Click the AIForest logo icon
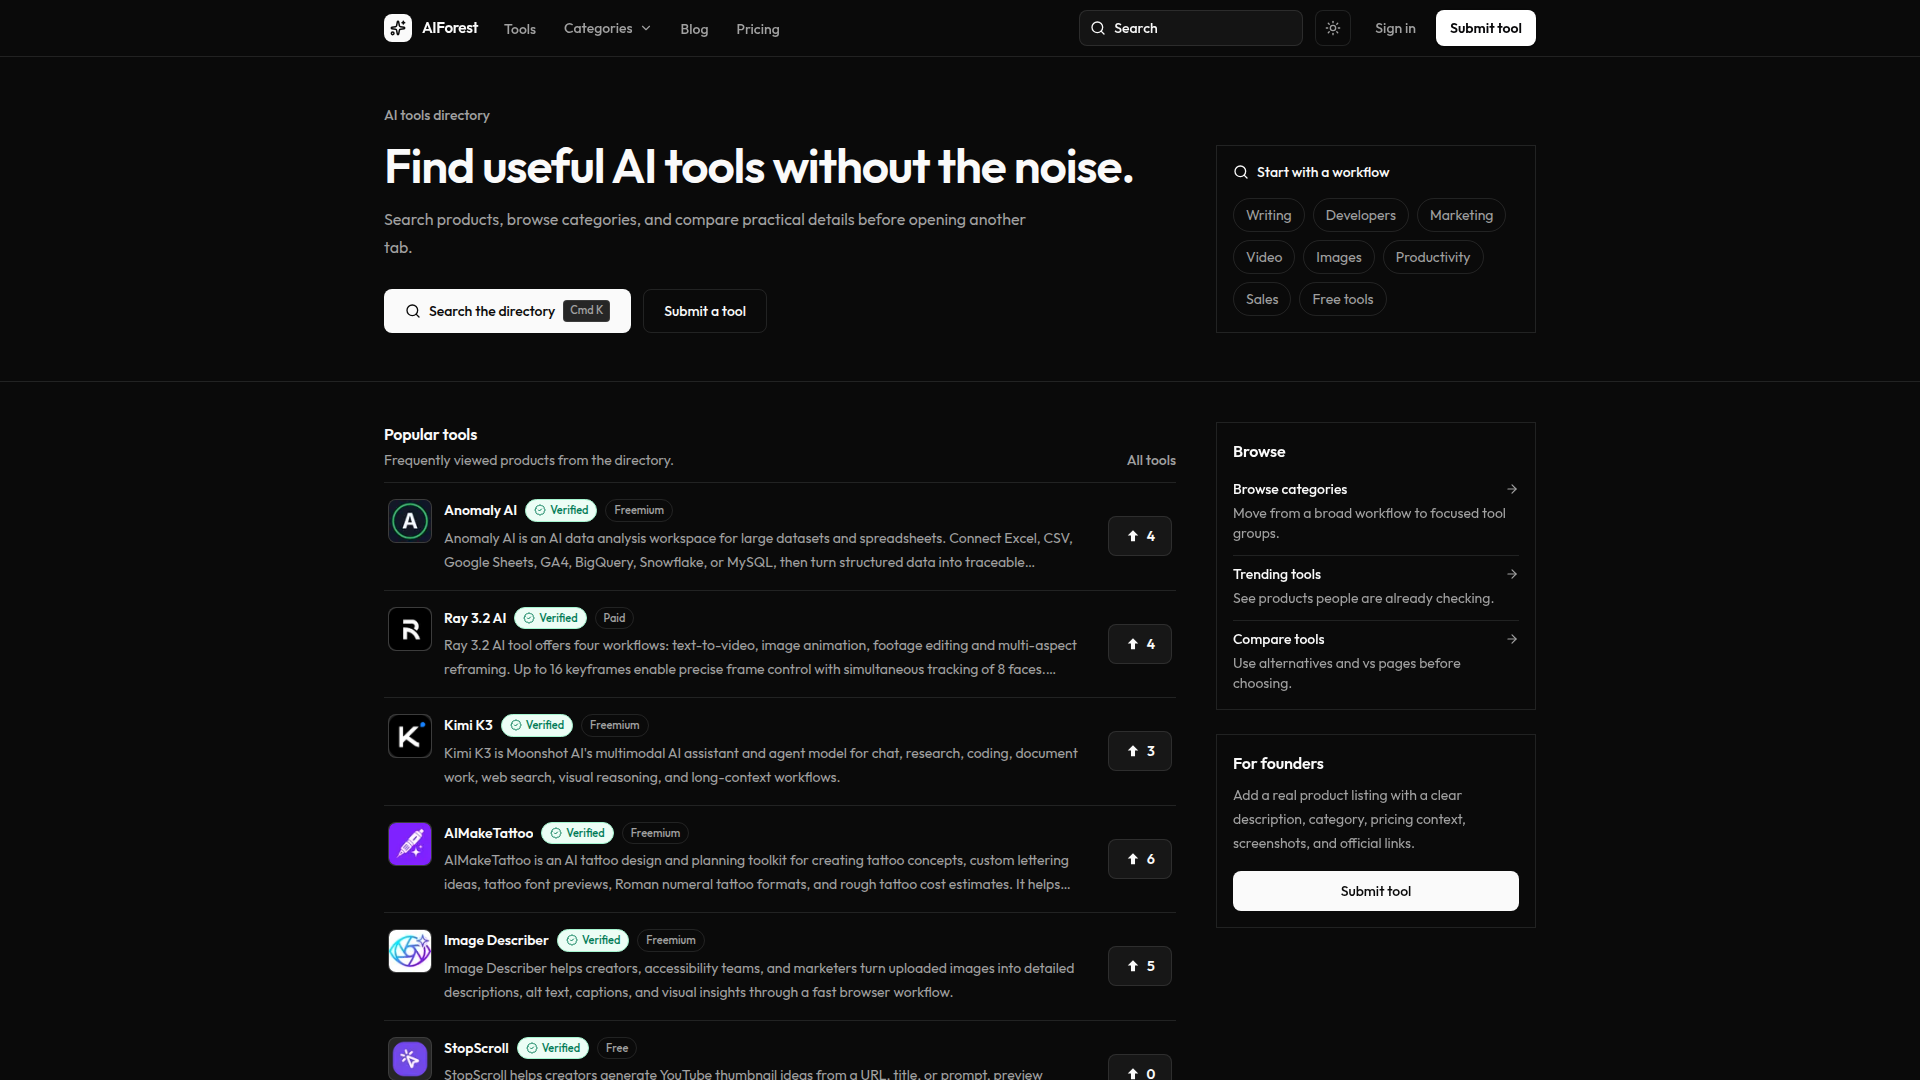1920x1080 pixels. (x=398, y=28)
